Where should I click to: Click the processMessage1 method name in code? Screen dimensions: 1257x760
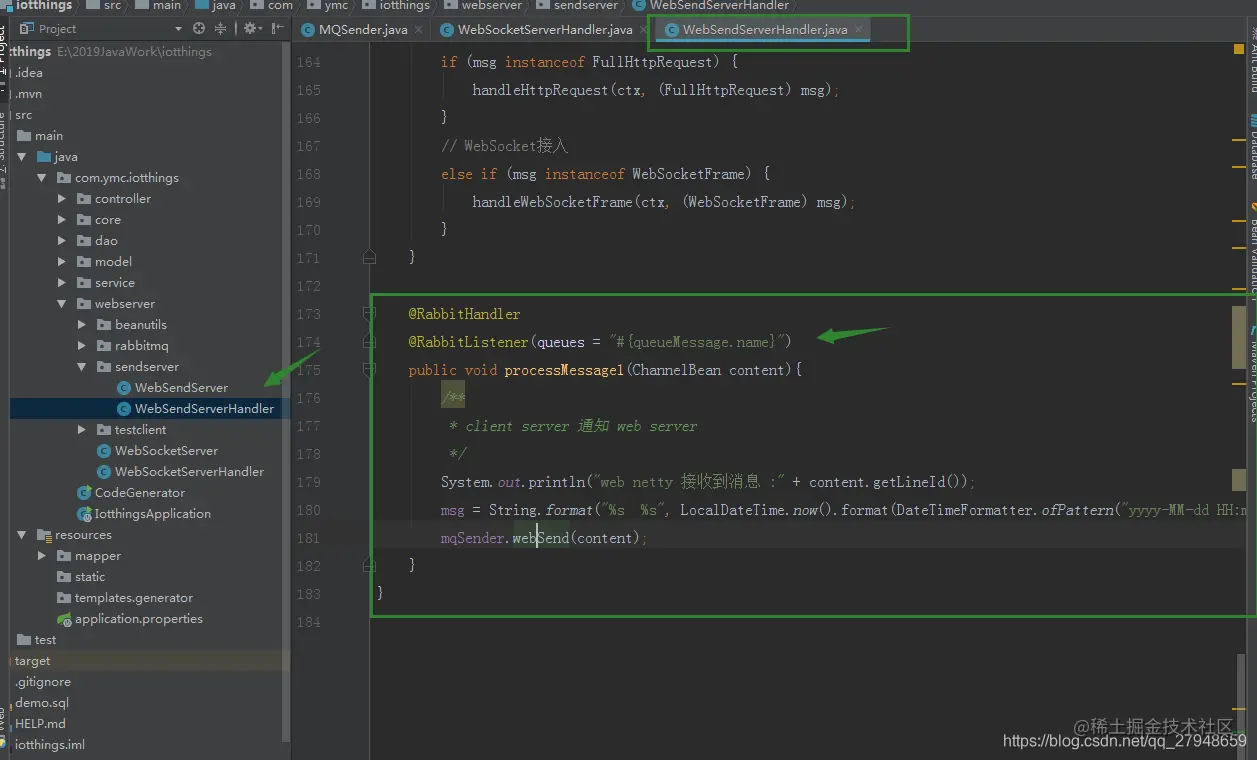pos(564,370)
